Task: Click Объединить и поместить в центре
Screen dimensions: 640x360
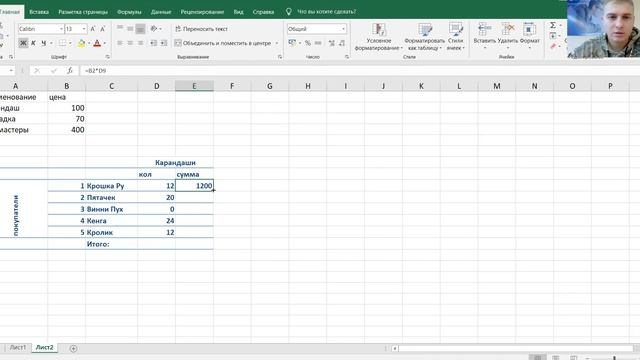Action: (x=223, y=43)
